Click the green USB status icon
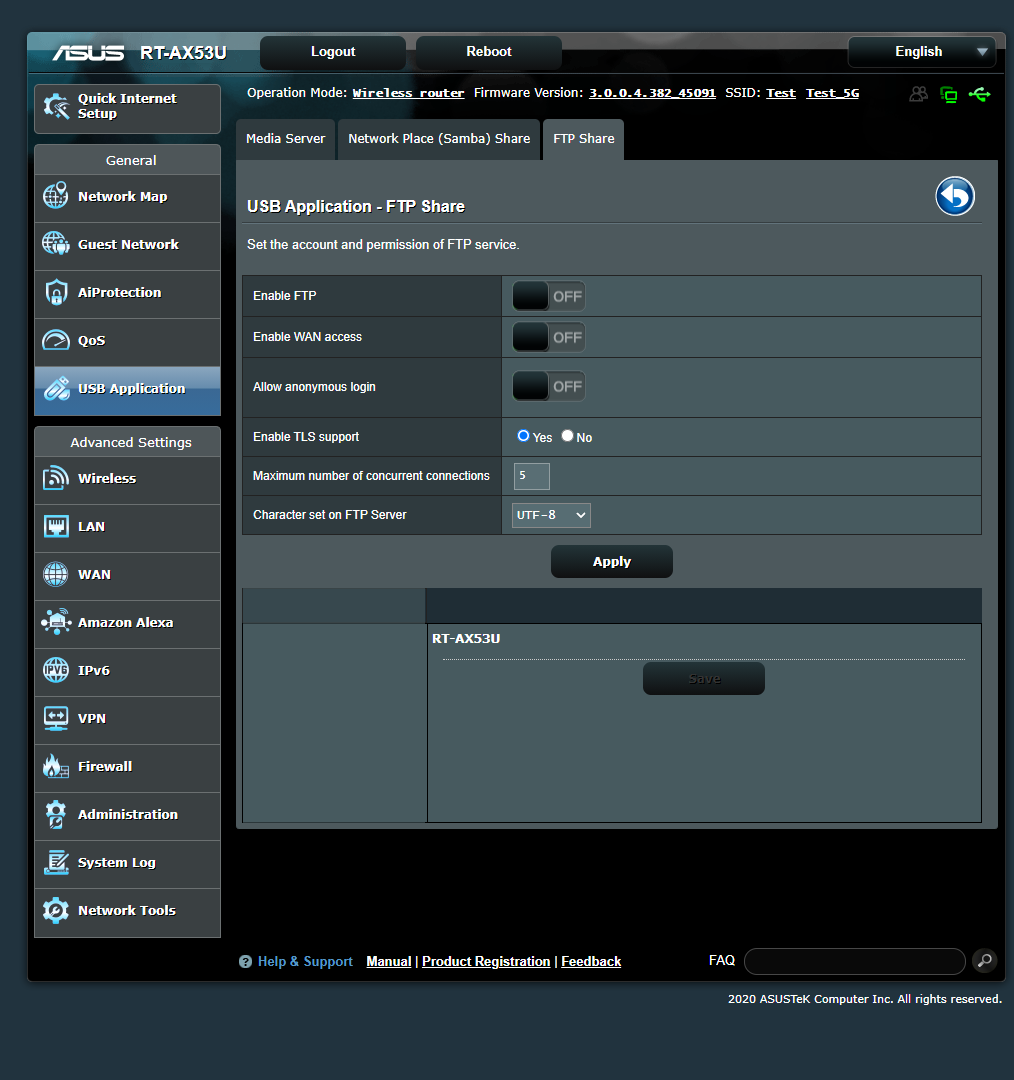Viewport: 1014px width, 1080px height. pos(980,94)
